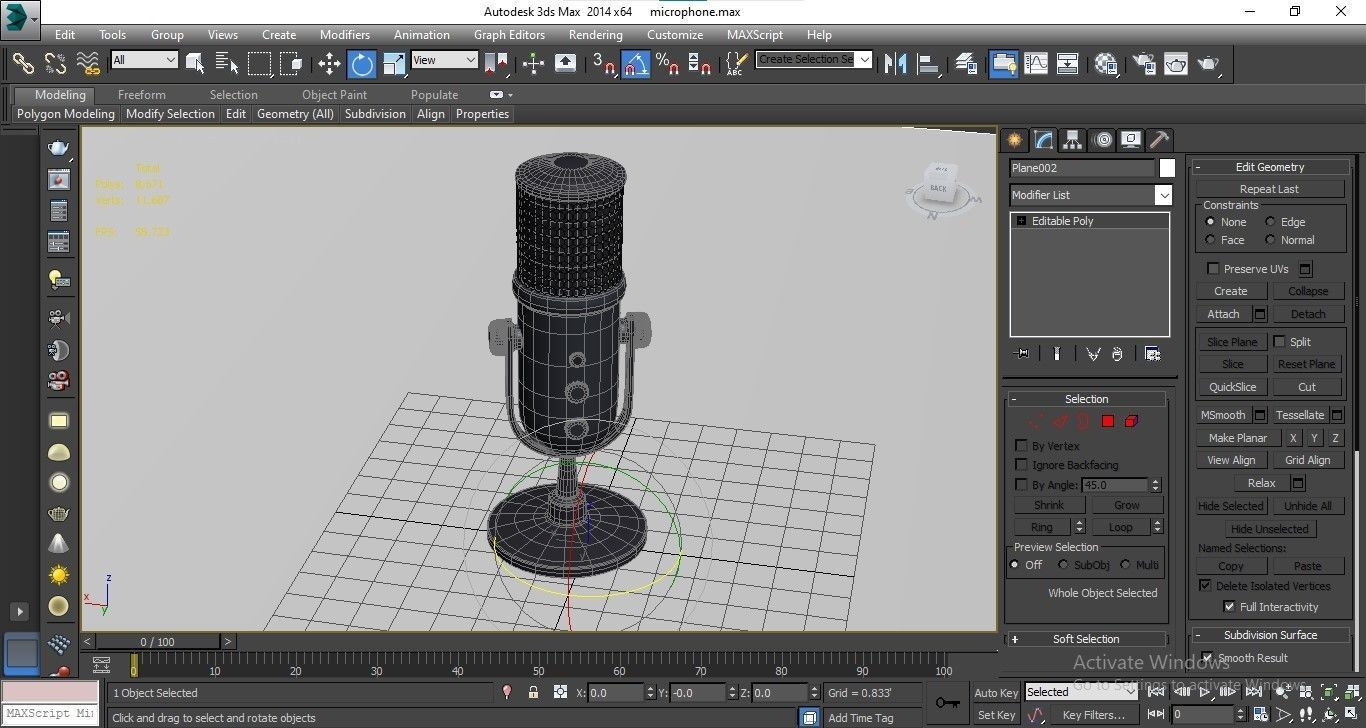Screen dimensions: 1366x728
Task: Click the Bind to Space Warp icon
Action: pyautogui.click(x=89, y=63)
